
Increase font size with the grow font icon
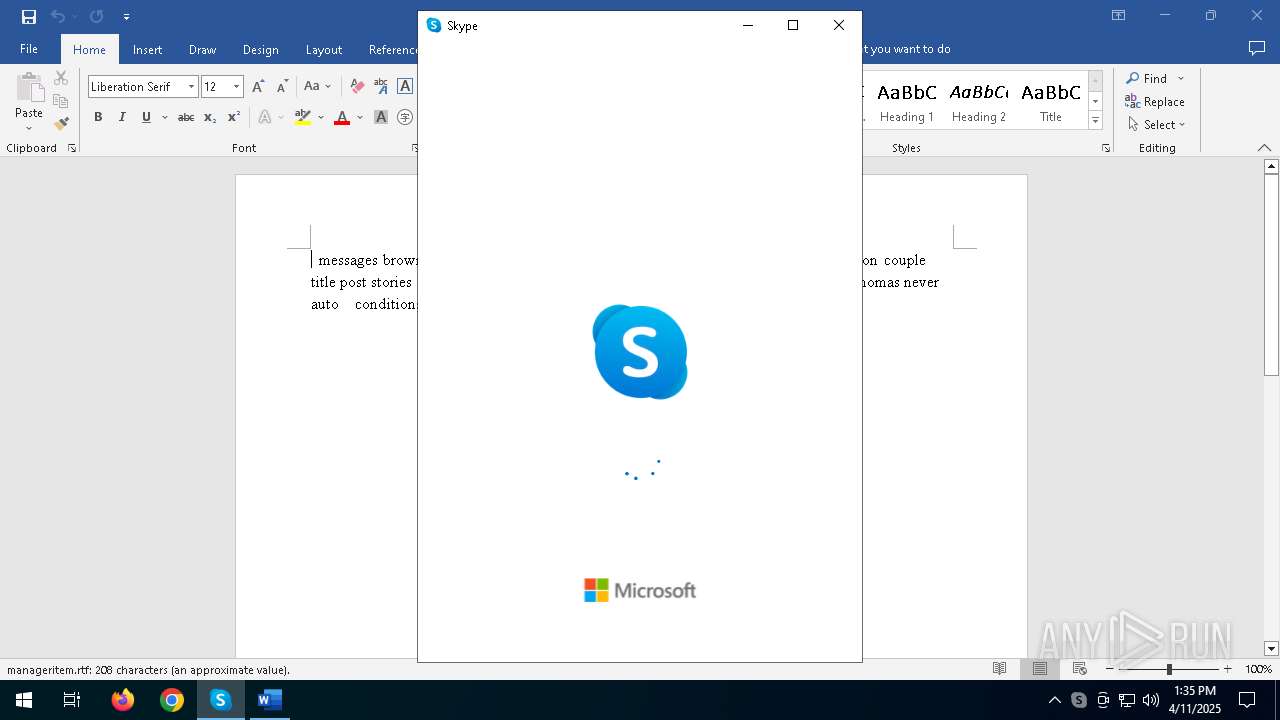tap(258, 87)
